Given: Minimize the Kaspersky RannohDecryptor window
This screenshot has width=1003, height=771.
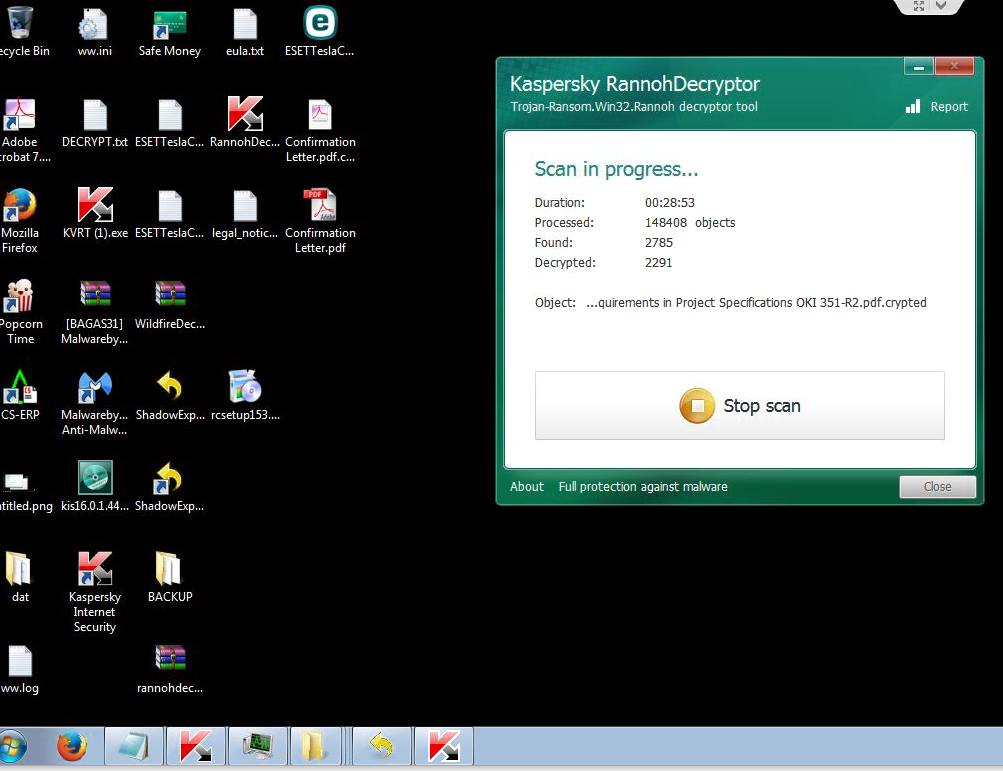Looking at the screenshot, I should [x=919, y=66].
